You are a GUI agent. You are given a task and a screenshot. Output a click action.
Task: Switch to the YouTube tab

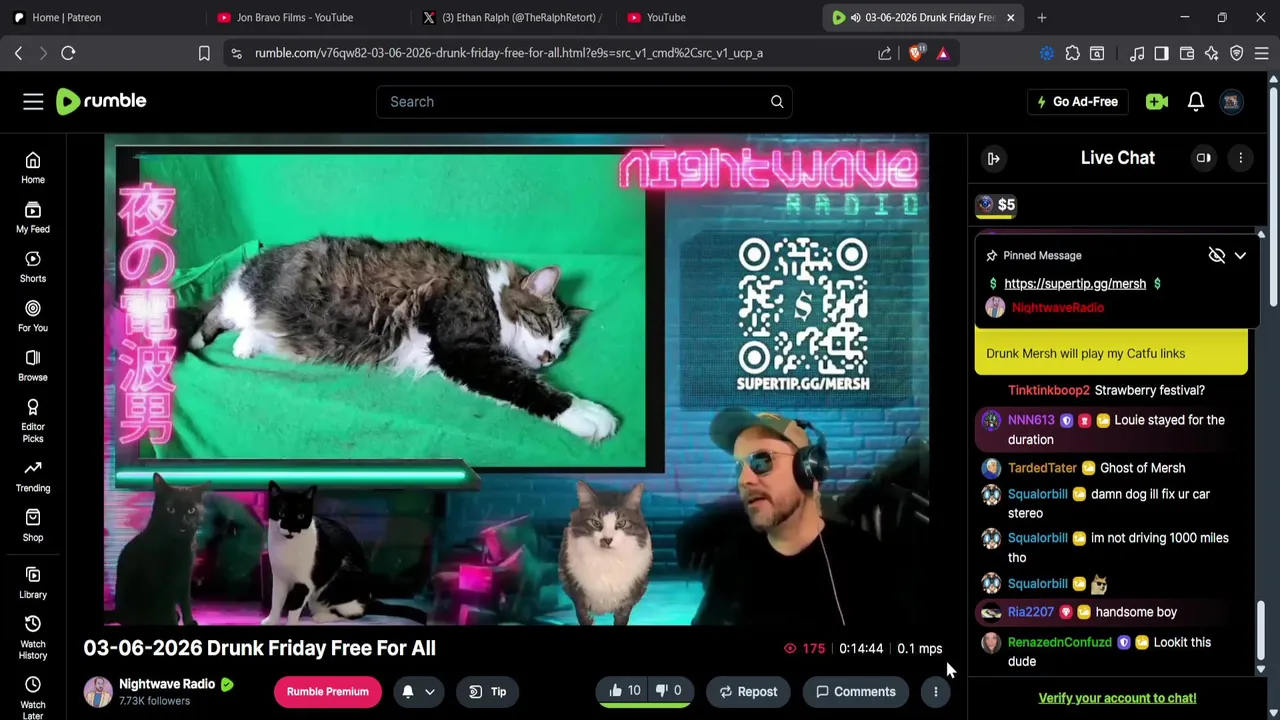(x=716, y=17)
